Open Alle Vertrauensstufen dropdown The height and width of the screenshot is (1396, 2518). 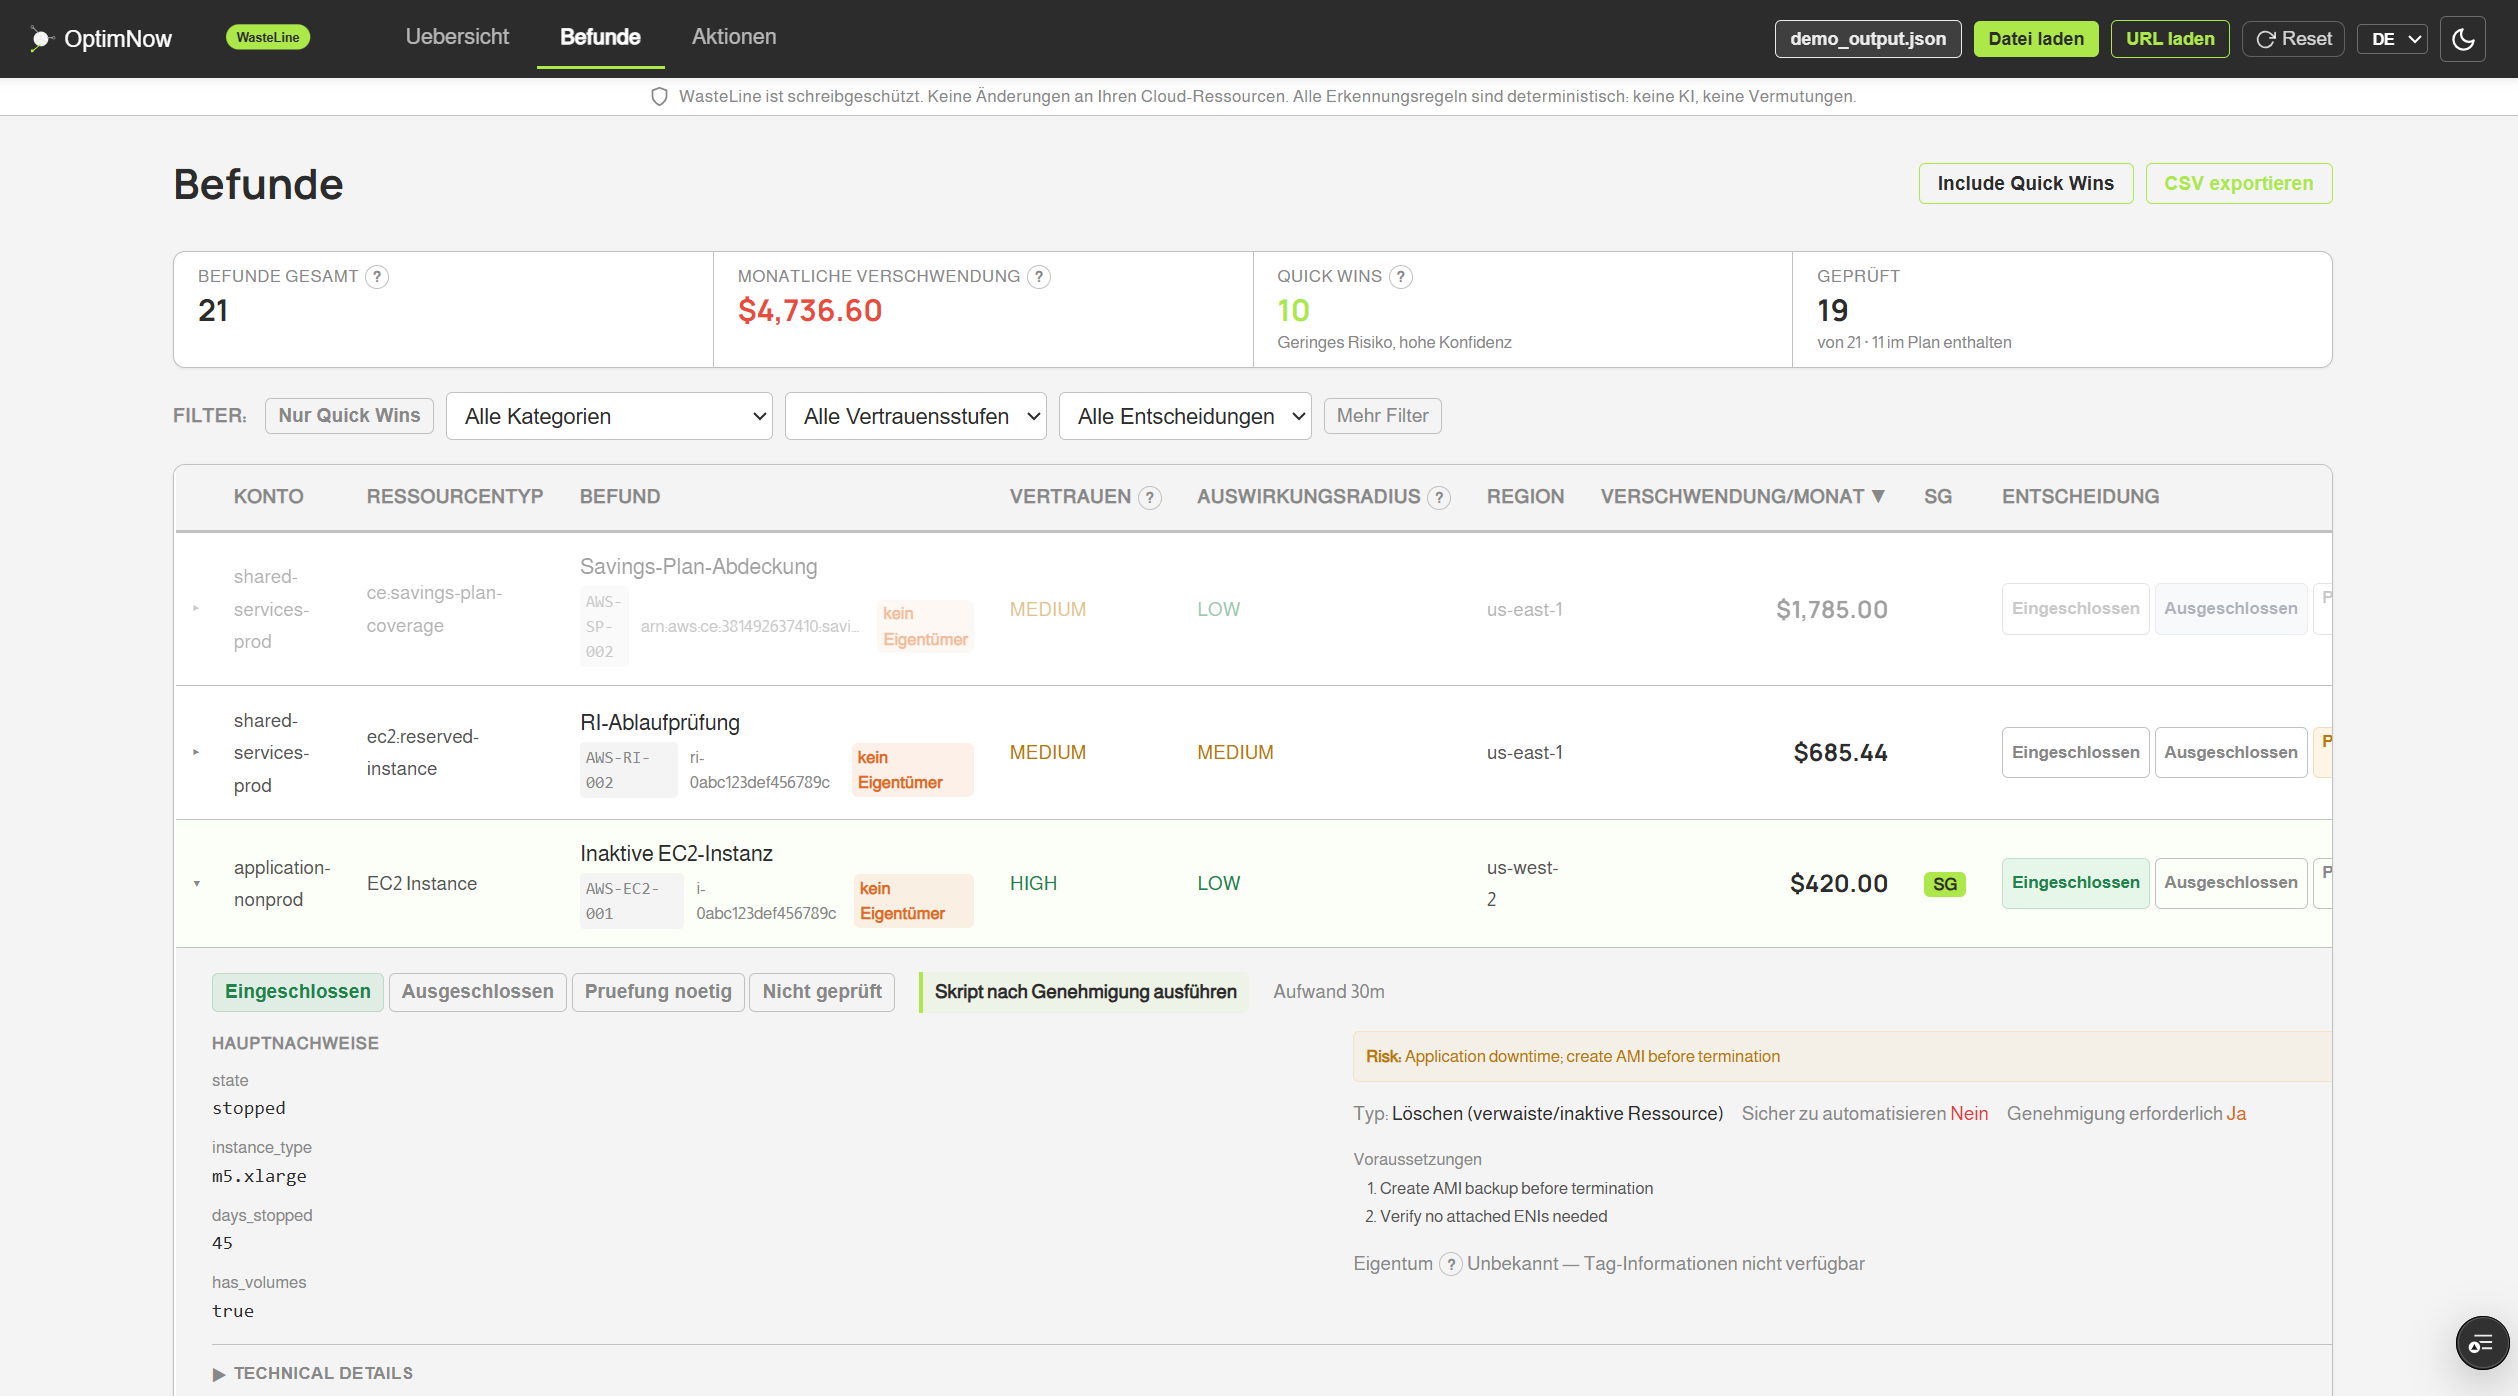915,416
